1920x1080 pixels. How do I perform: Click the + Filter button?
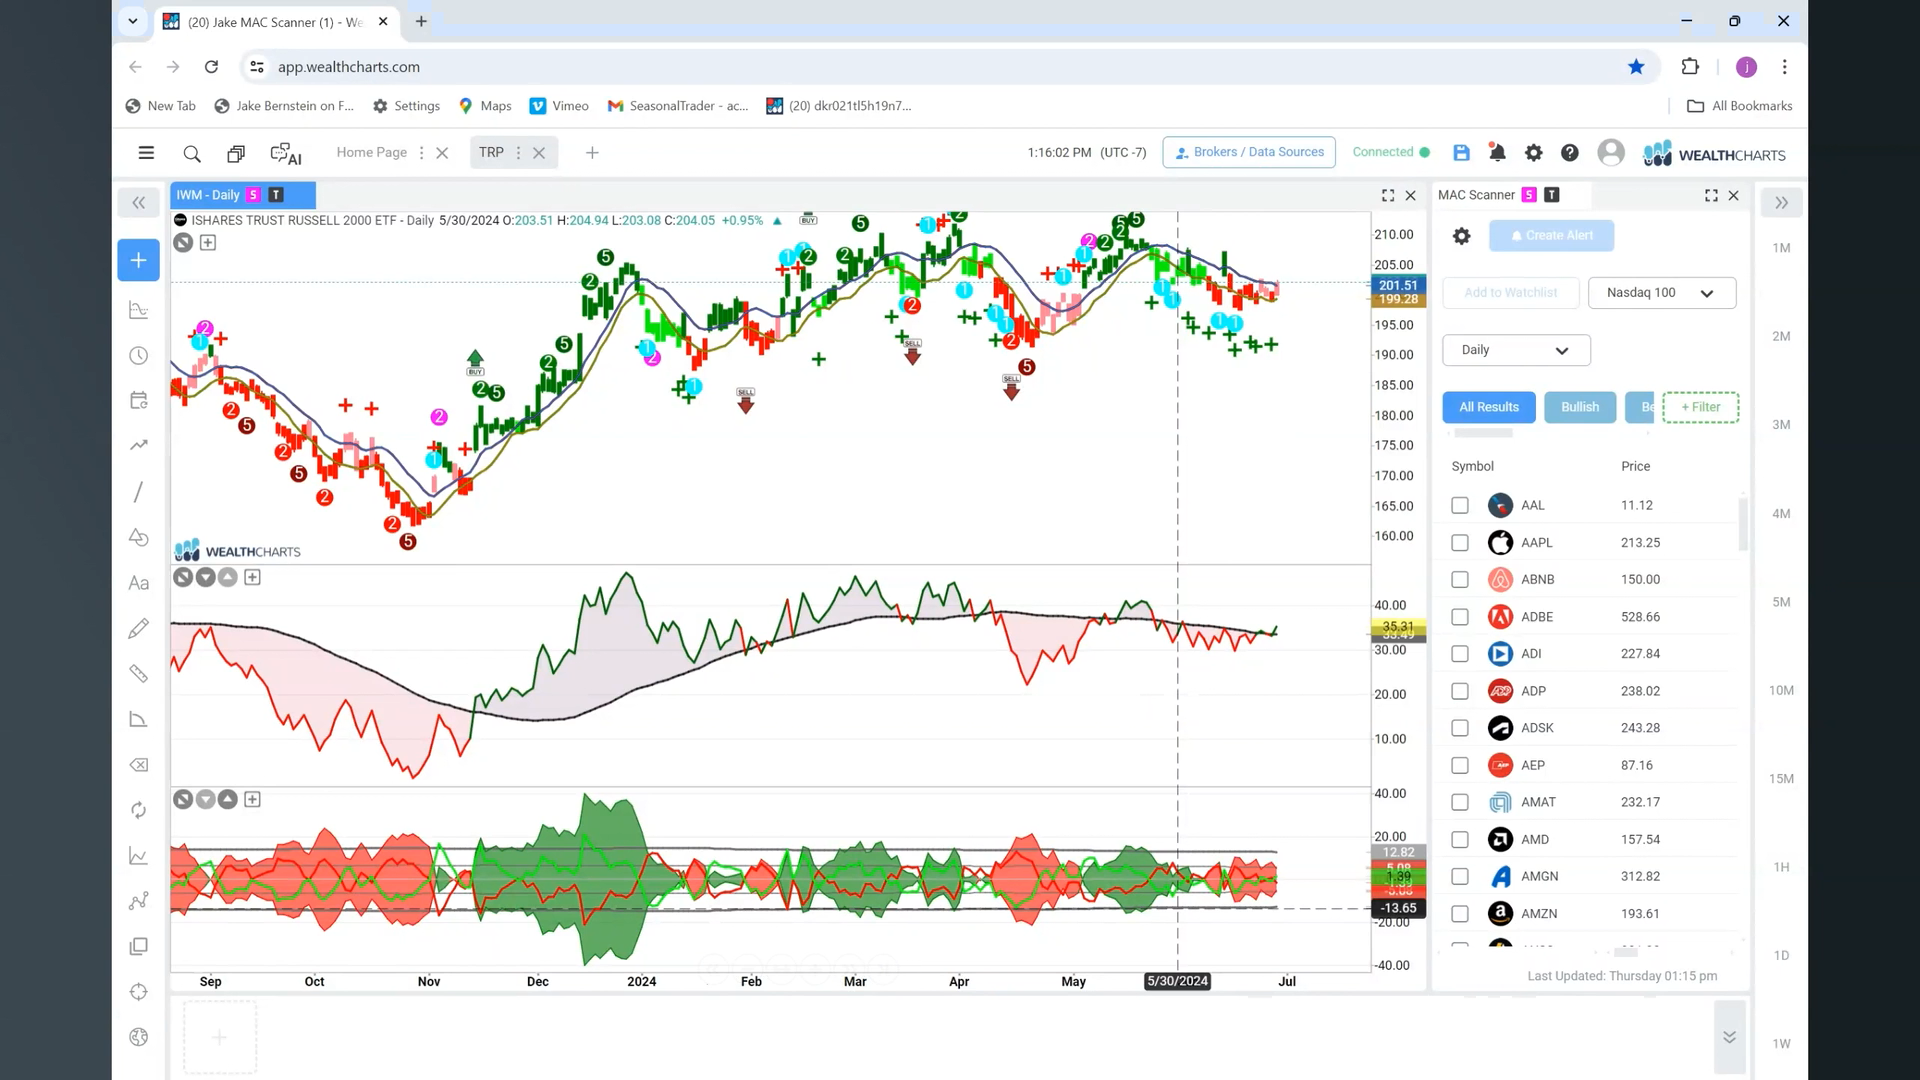1700,407
